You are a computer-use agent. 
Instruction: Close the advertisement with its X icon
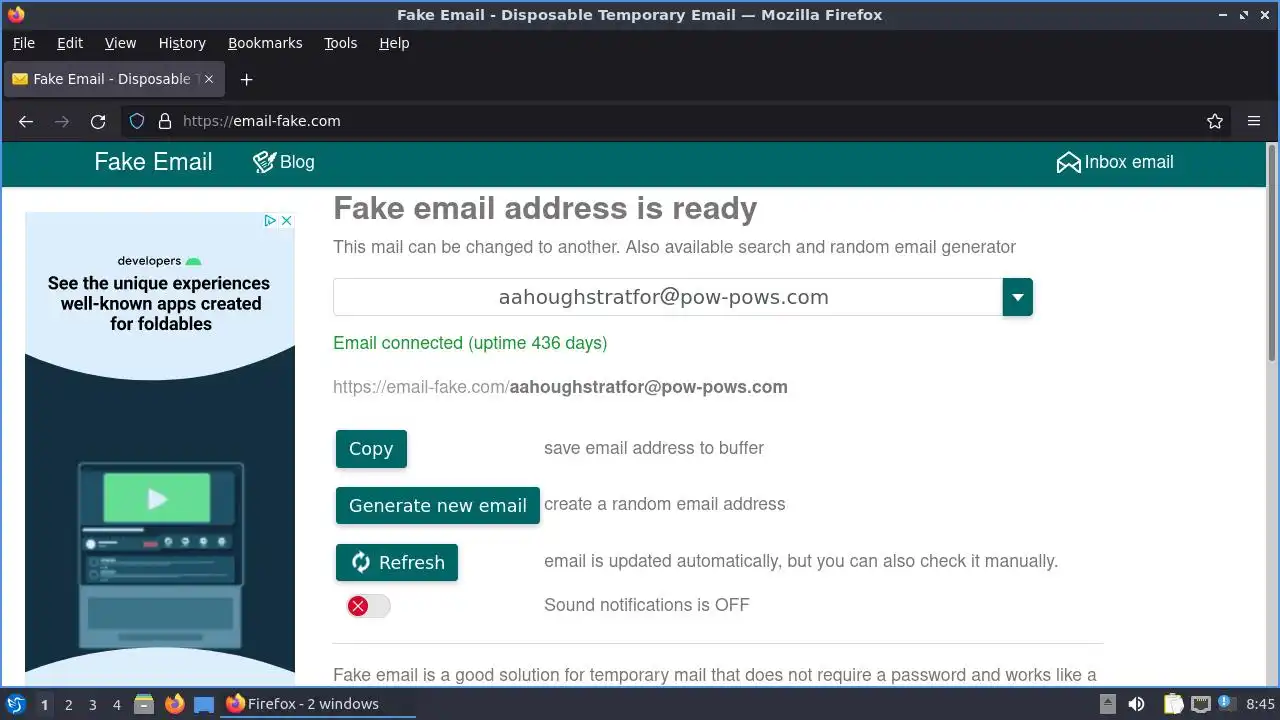(286, 221)
